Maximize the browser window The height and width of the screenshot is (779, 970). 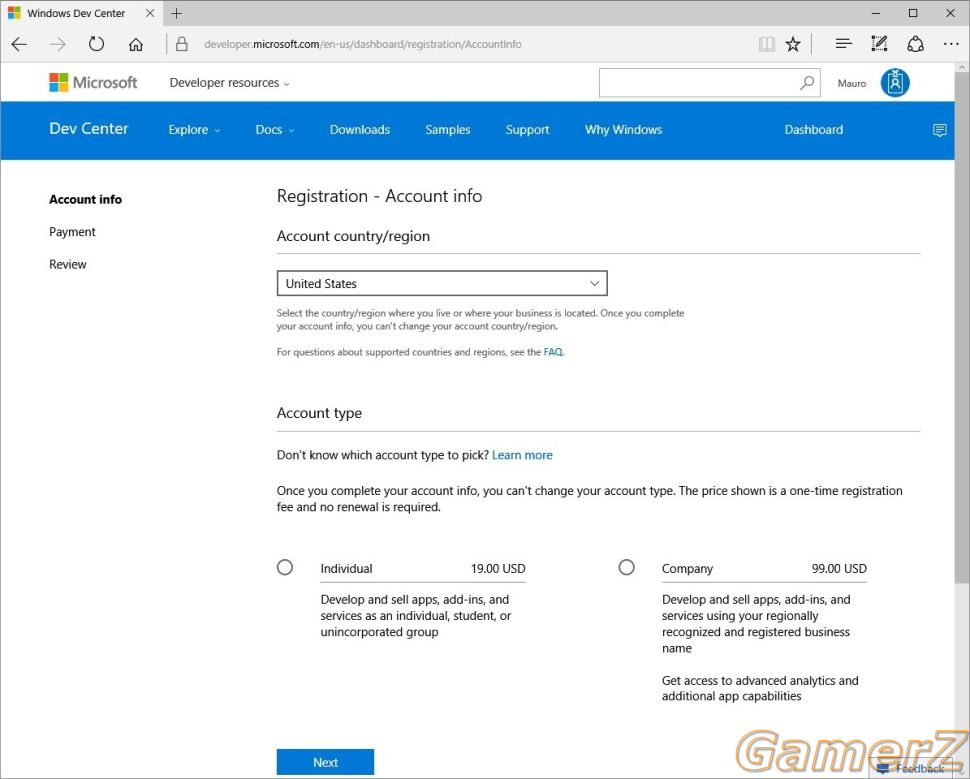(x=913, y=13)
